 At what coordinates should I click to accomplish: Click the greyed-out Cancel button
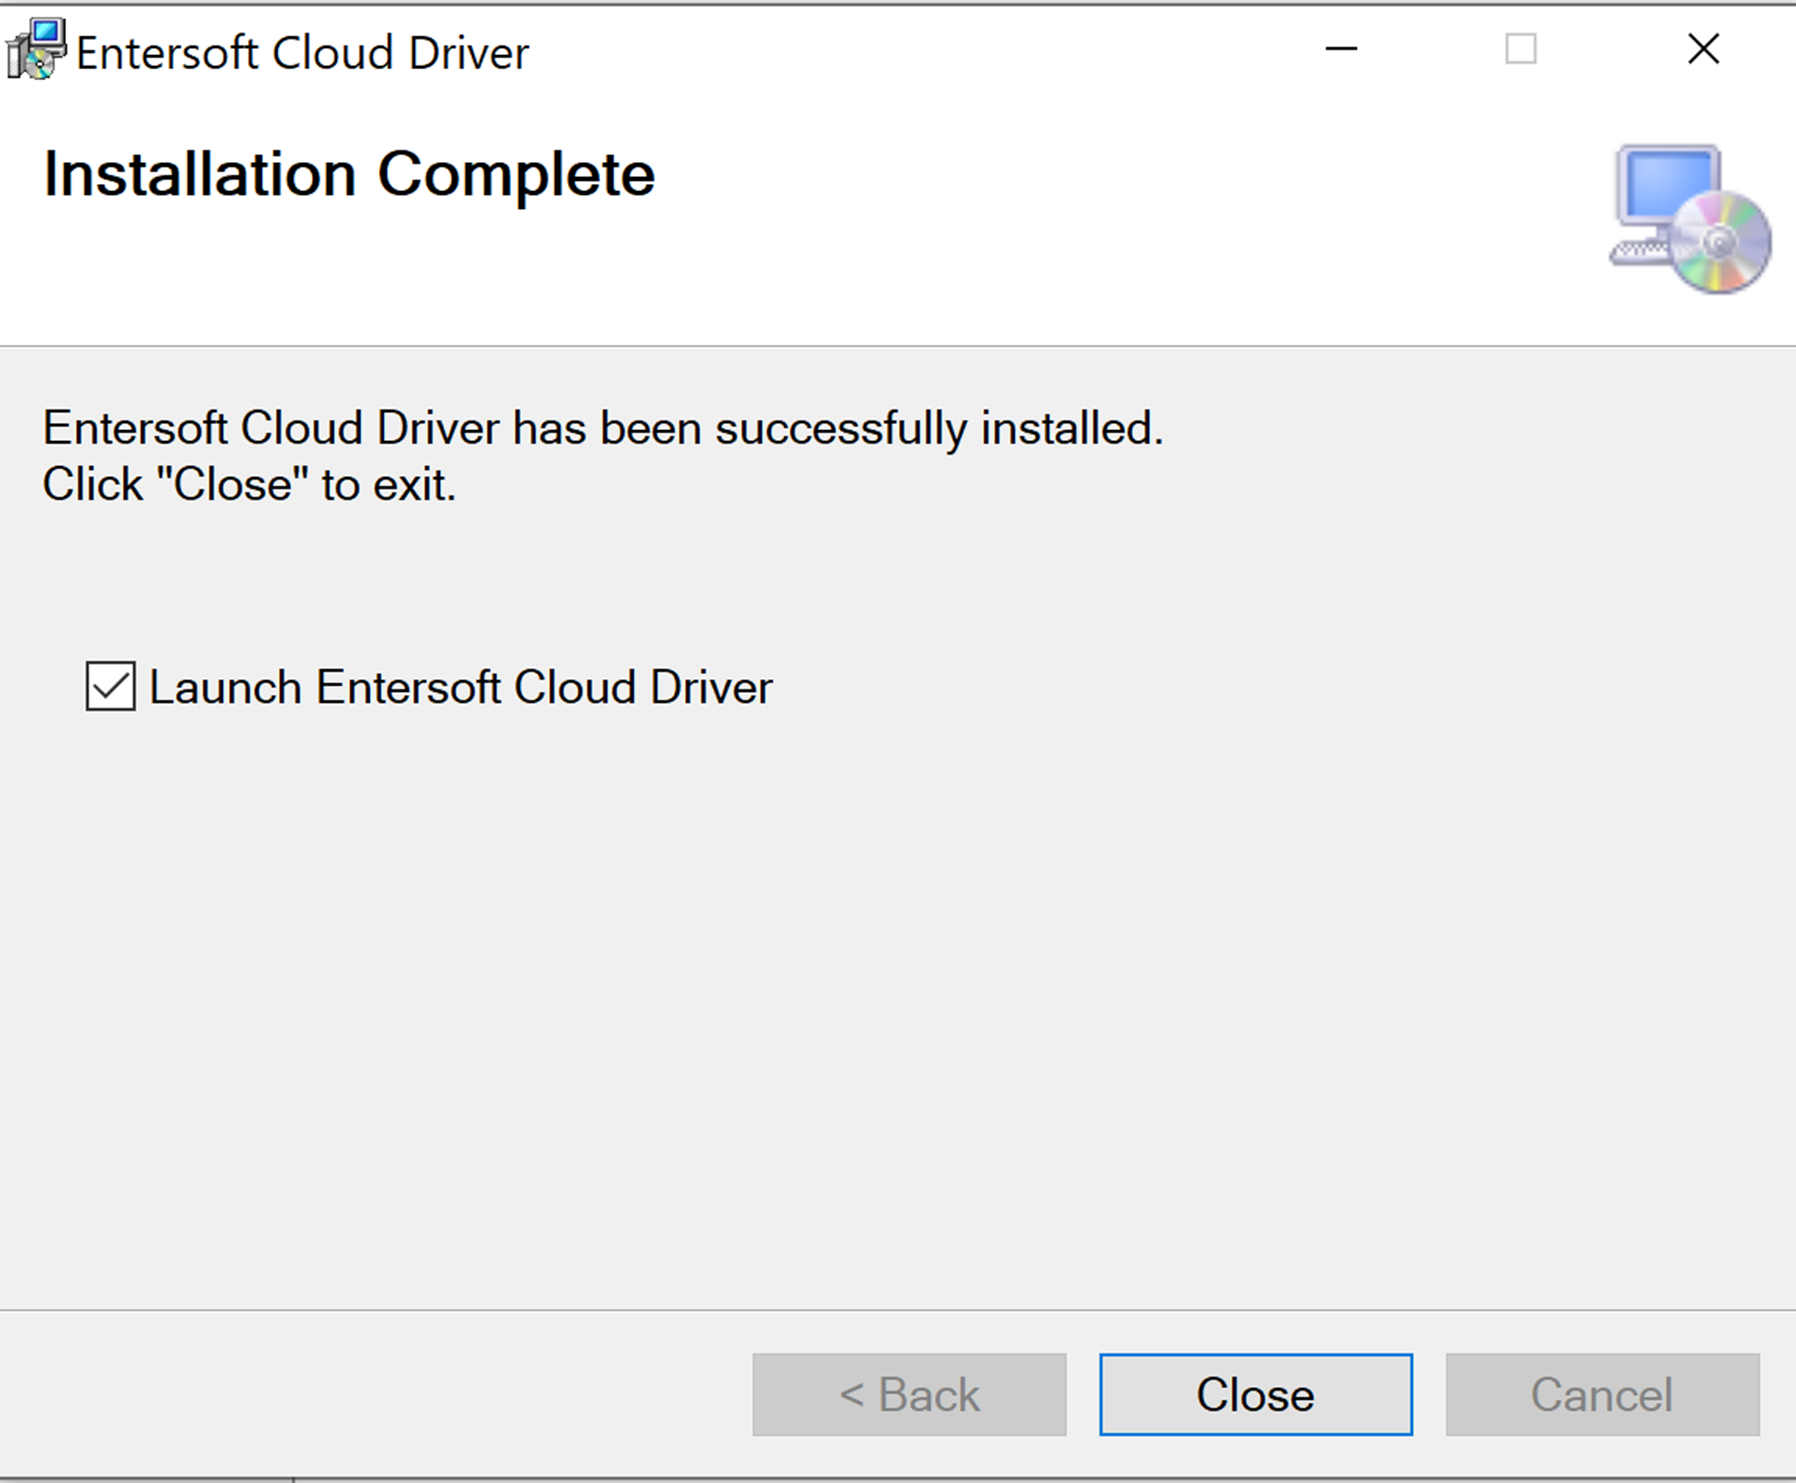click(1602, 1395)
